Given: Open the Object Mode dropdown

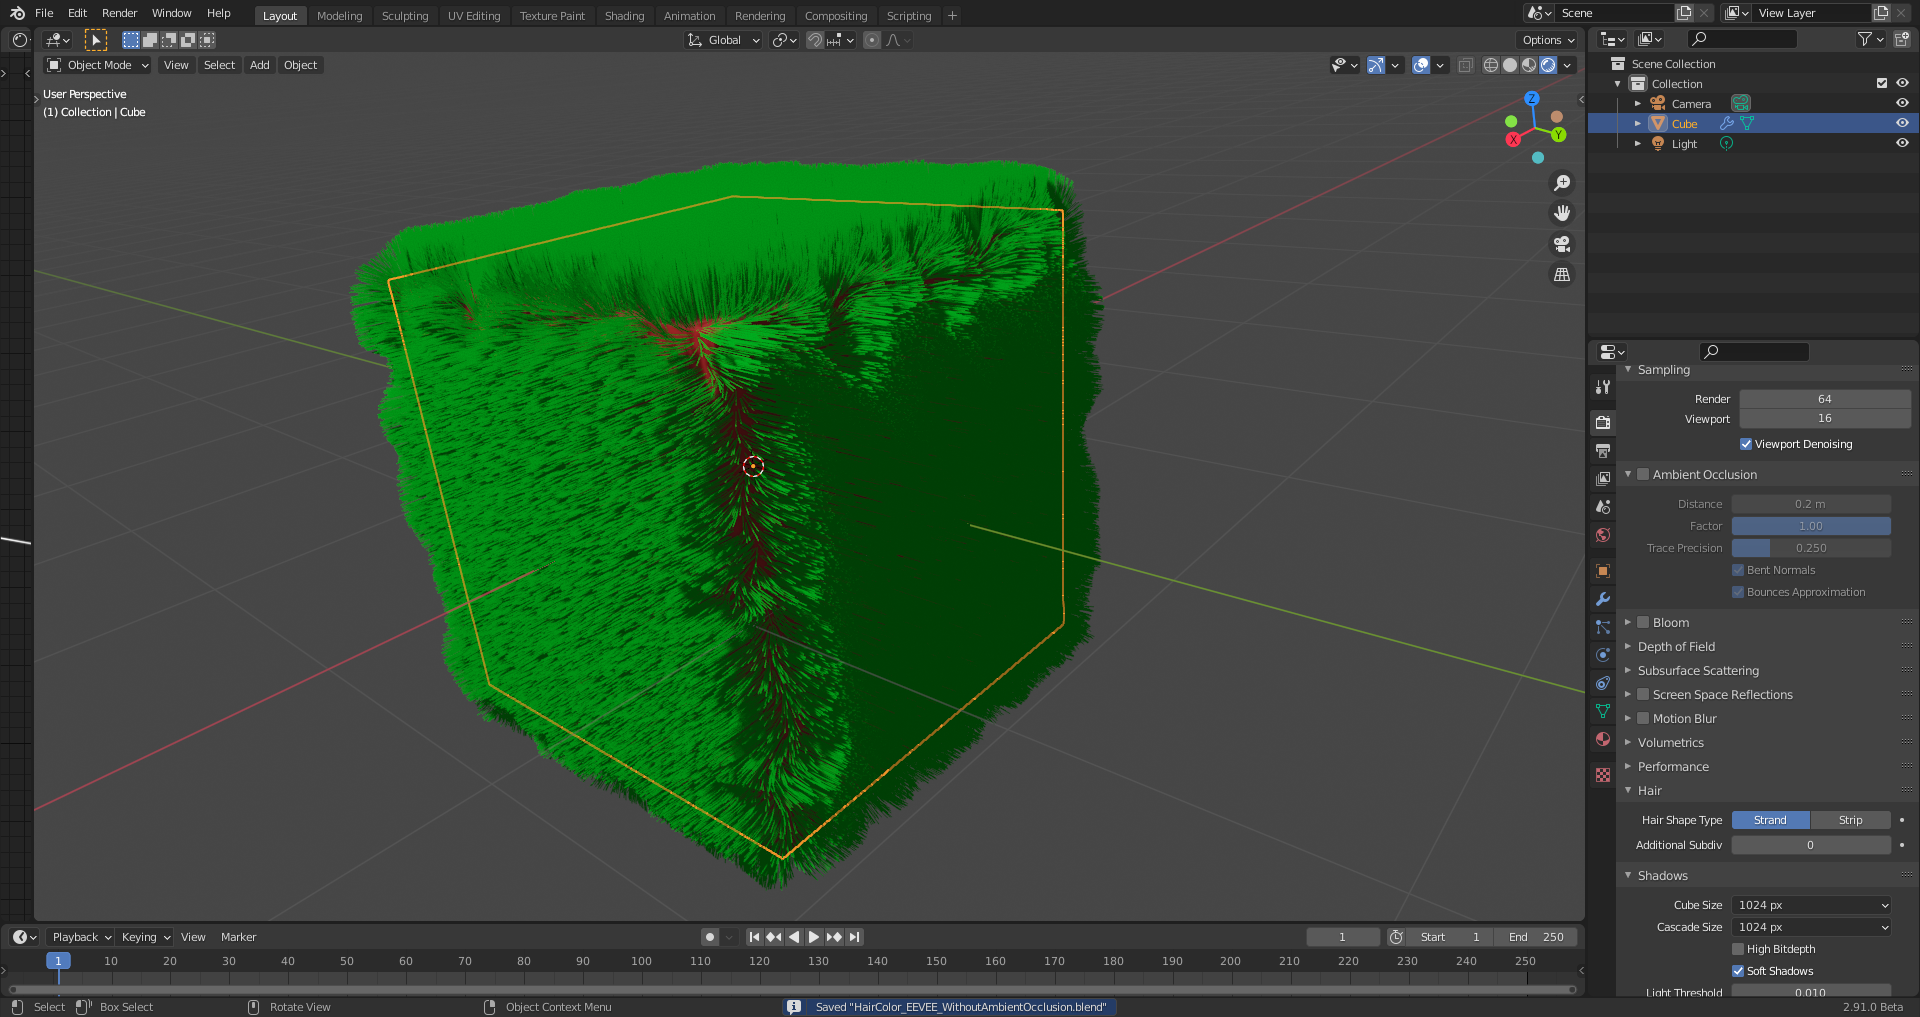Looking at the screenshot, I should pos(98,65).
